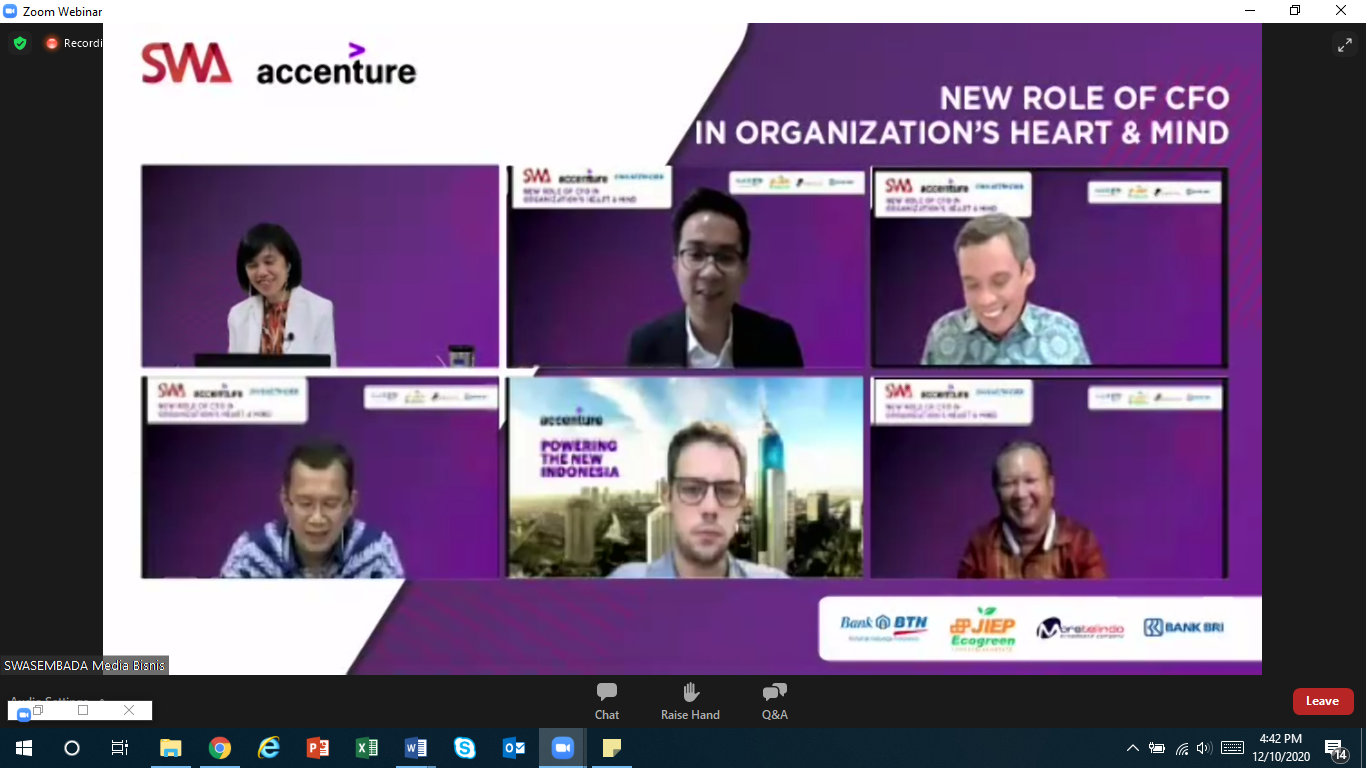Close the small floating Zoom window
This screenshot has height=768, width=1366.
click(129, 711)
